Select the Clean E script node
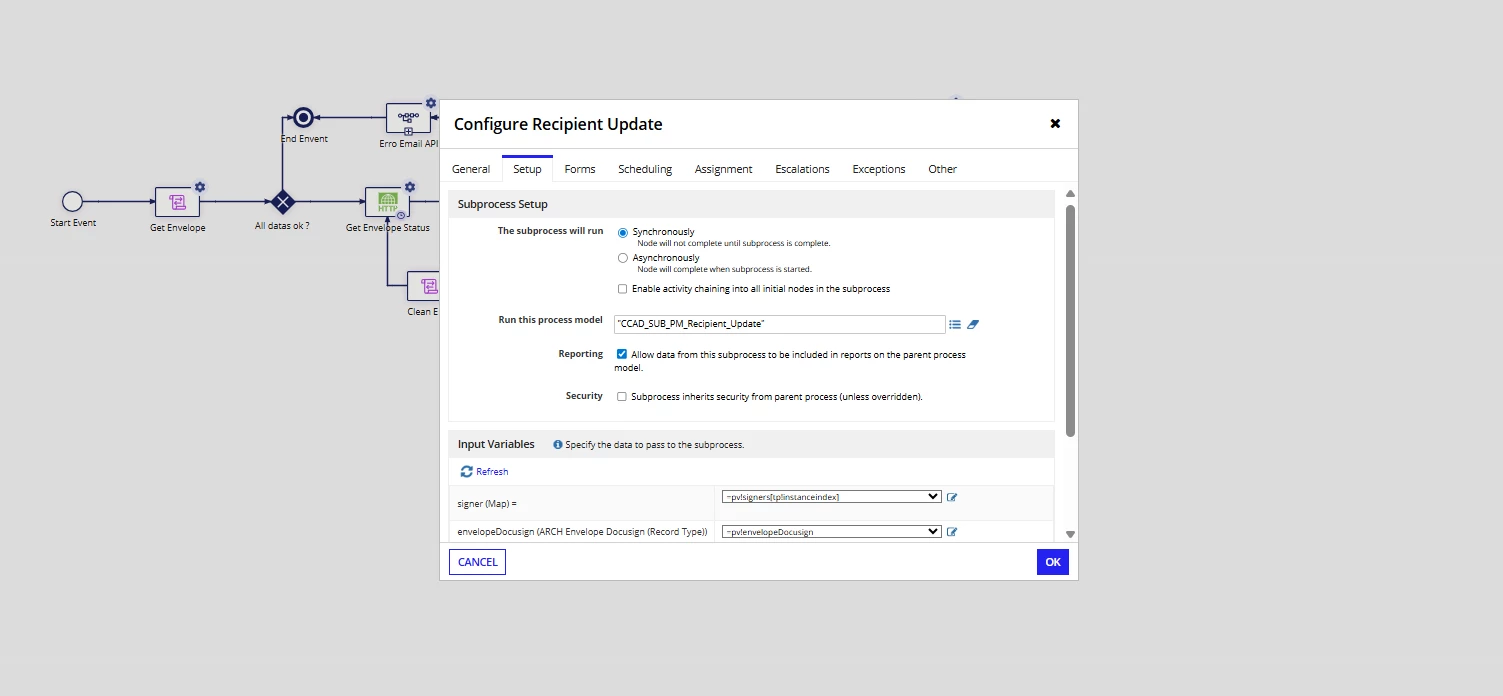Viewport: 1503px width, 696px height. coord(423,286)
